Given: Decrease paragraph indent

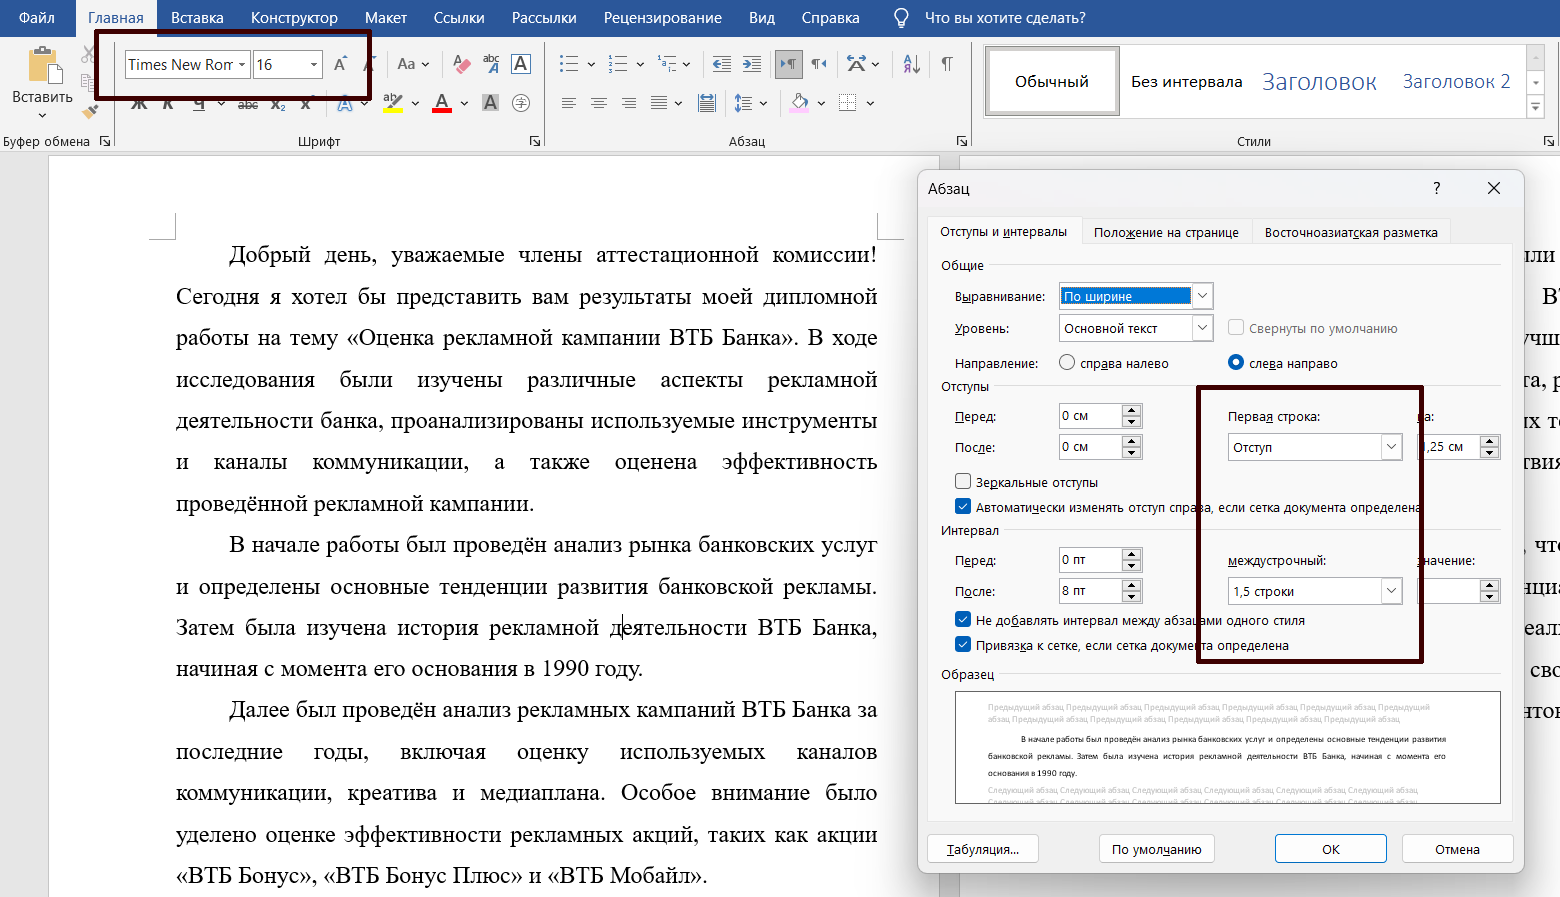Looking at the screenshot, I should point(721,64).
